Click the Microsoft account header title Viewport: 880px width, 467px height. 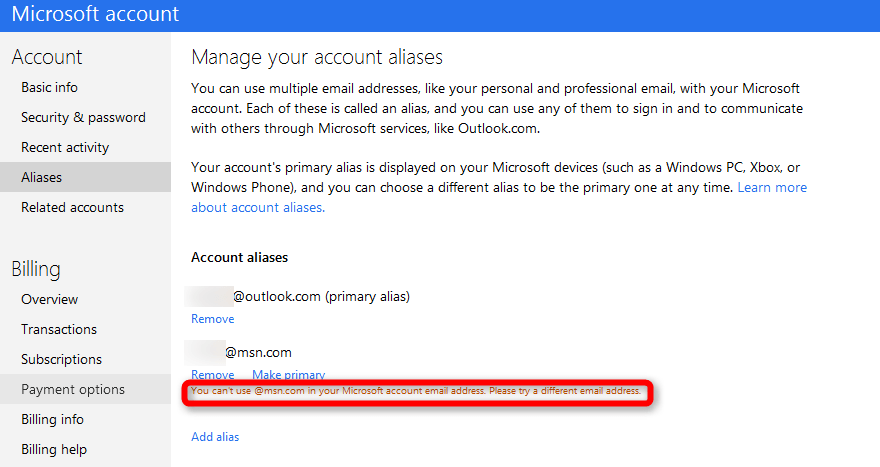click(95, 14)
